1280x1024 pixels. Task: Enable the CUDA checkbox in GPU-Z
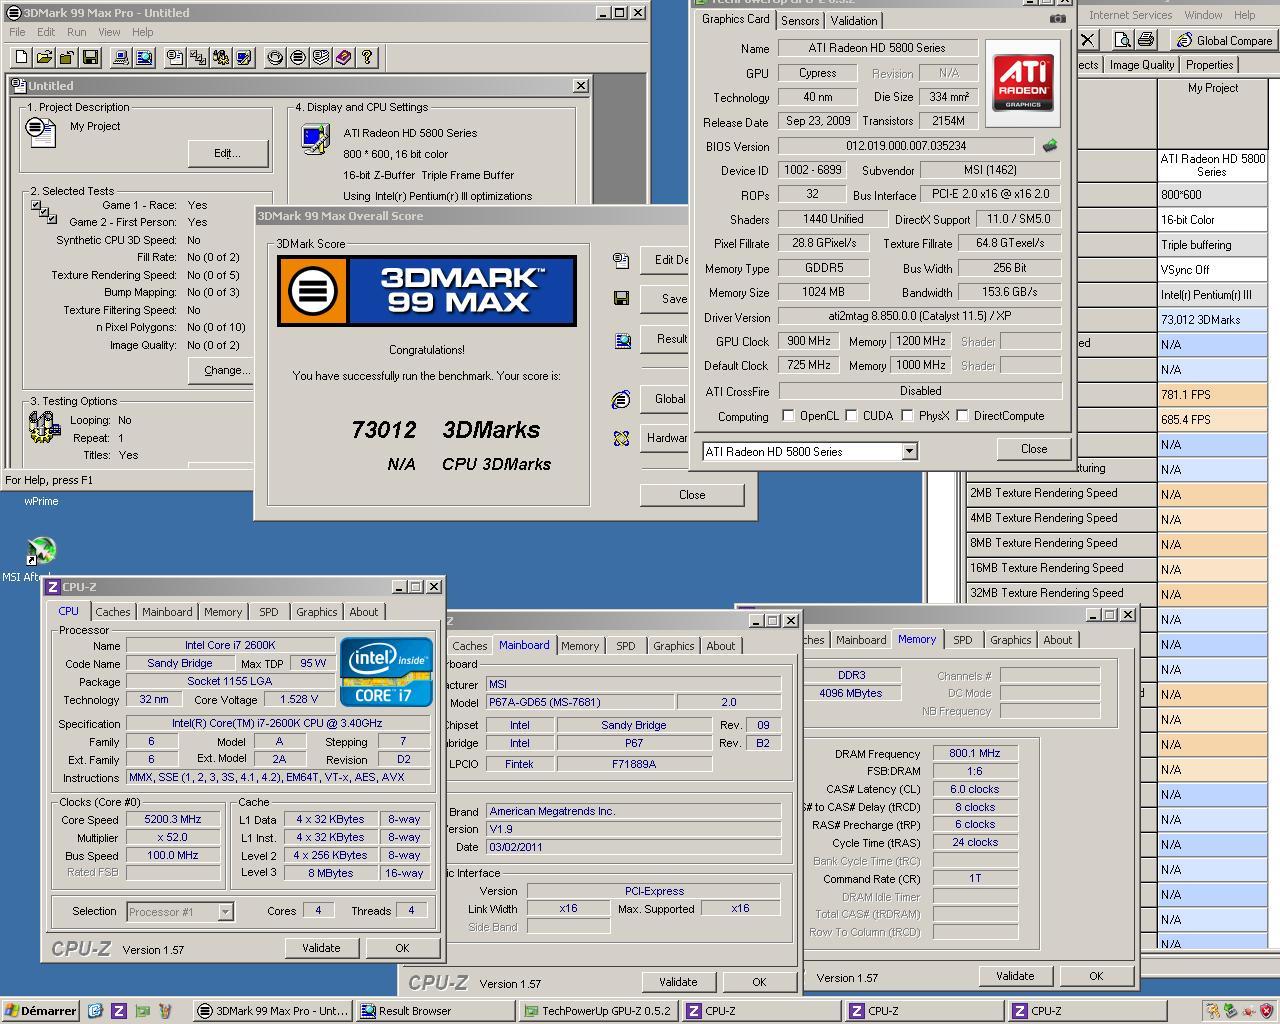click(x=852, y=416)
